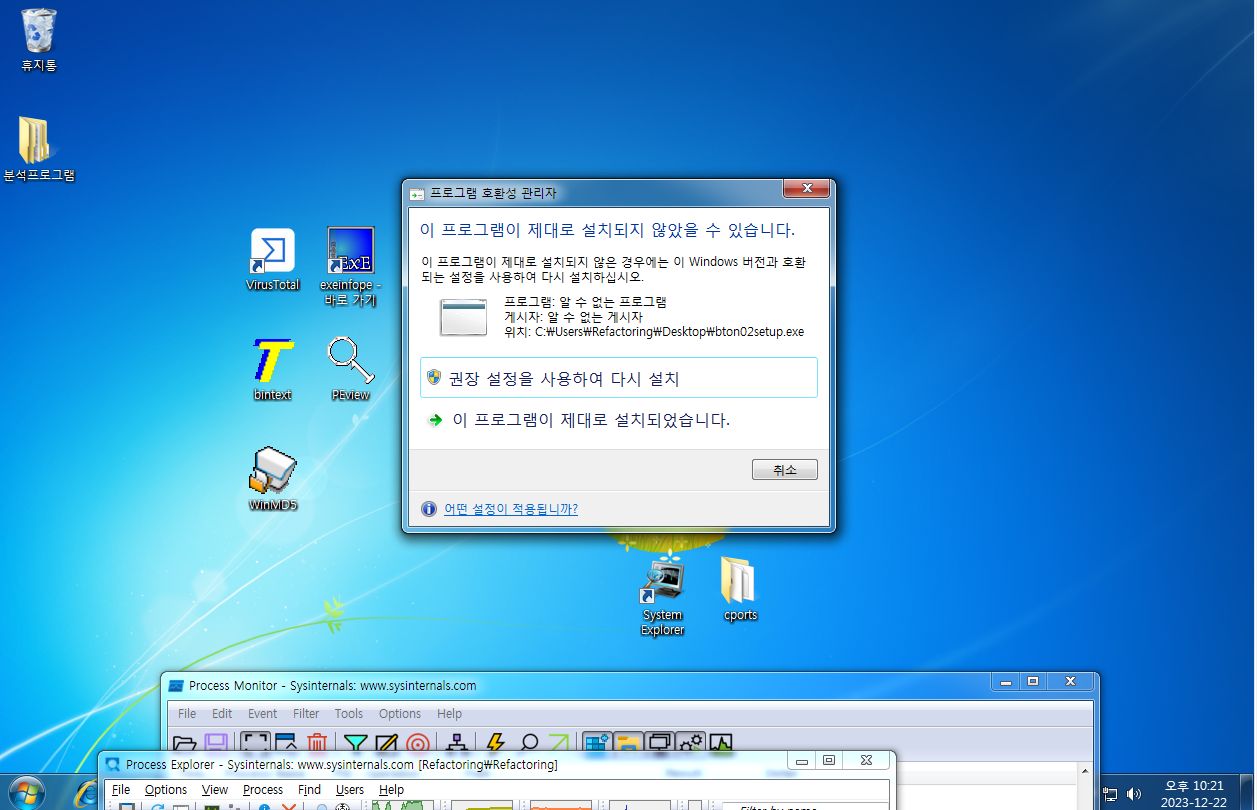Screen dimensions: 1257x810
Task: Open View menu in Process Explorer
Action: pyautogui.click(x=215, y=789)
